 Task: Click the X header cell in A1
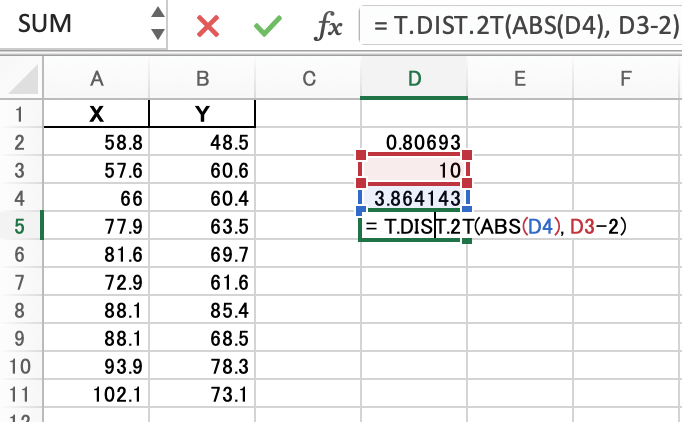point(97,115)
